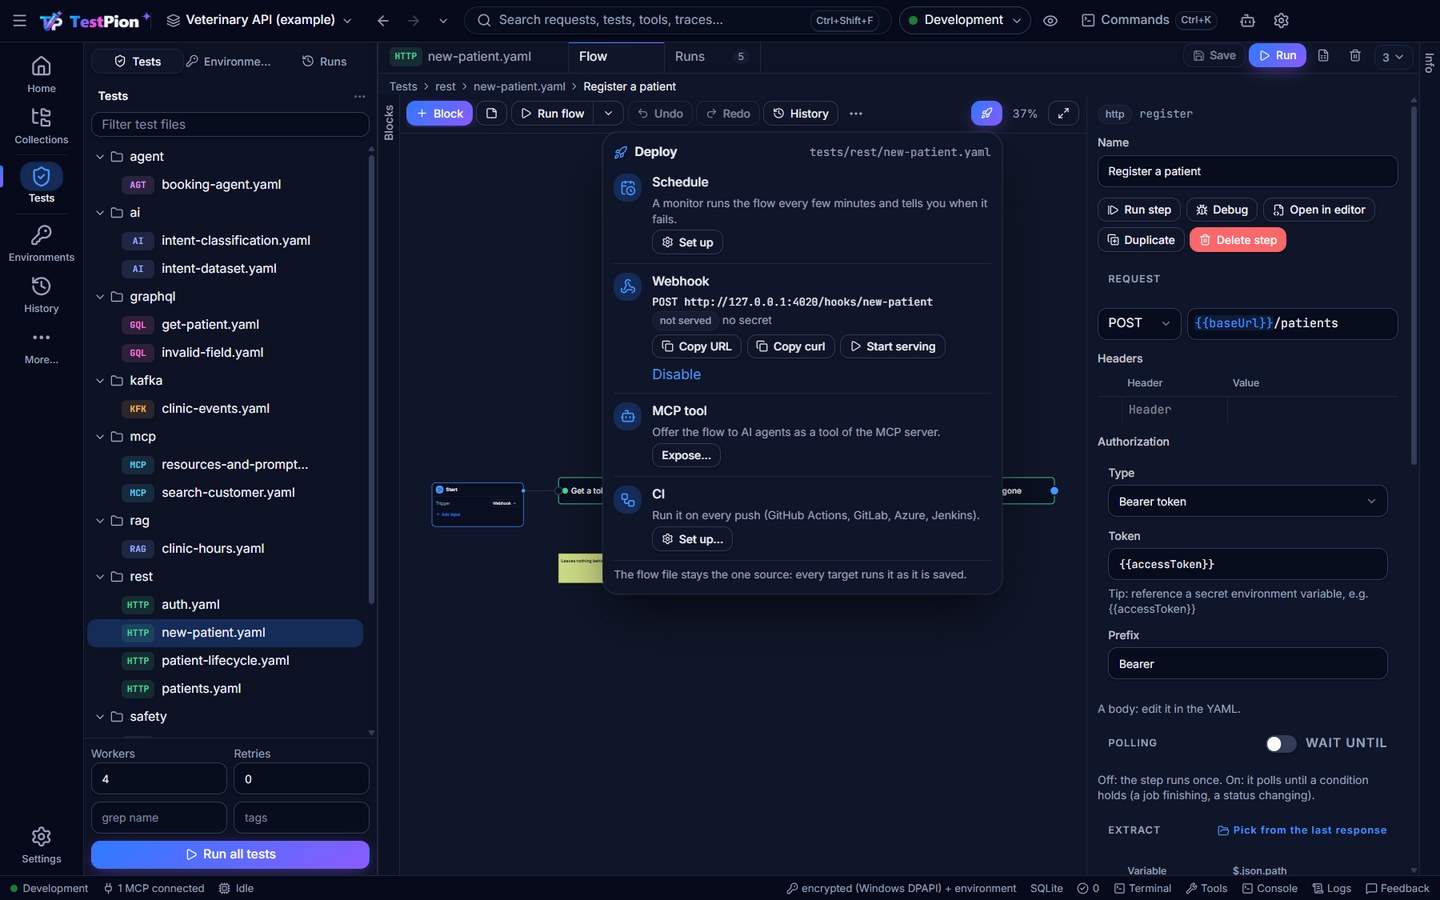Open the flow toolbar overflow menu
The width and height of the screenshot is (1440, 900).
(856, 113)
